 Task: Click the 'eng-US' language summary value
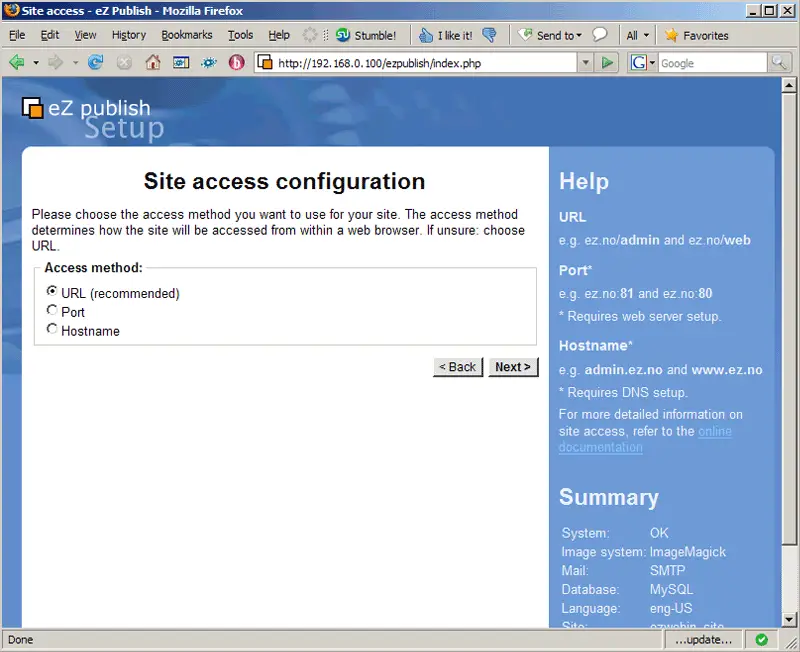670,608
